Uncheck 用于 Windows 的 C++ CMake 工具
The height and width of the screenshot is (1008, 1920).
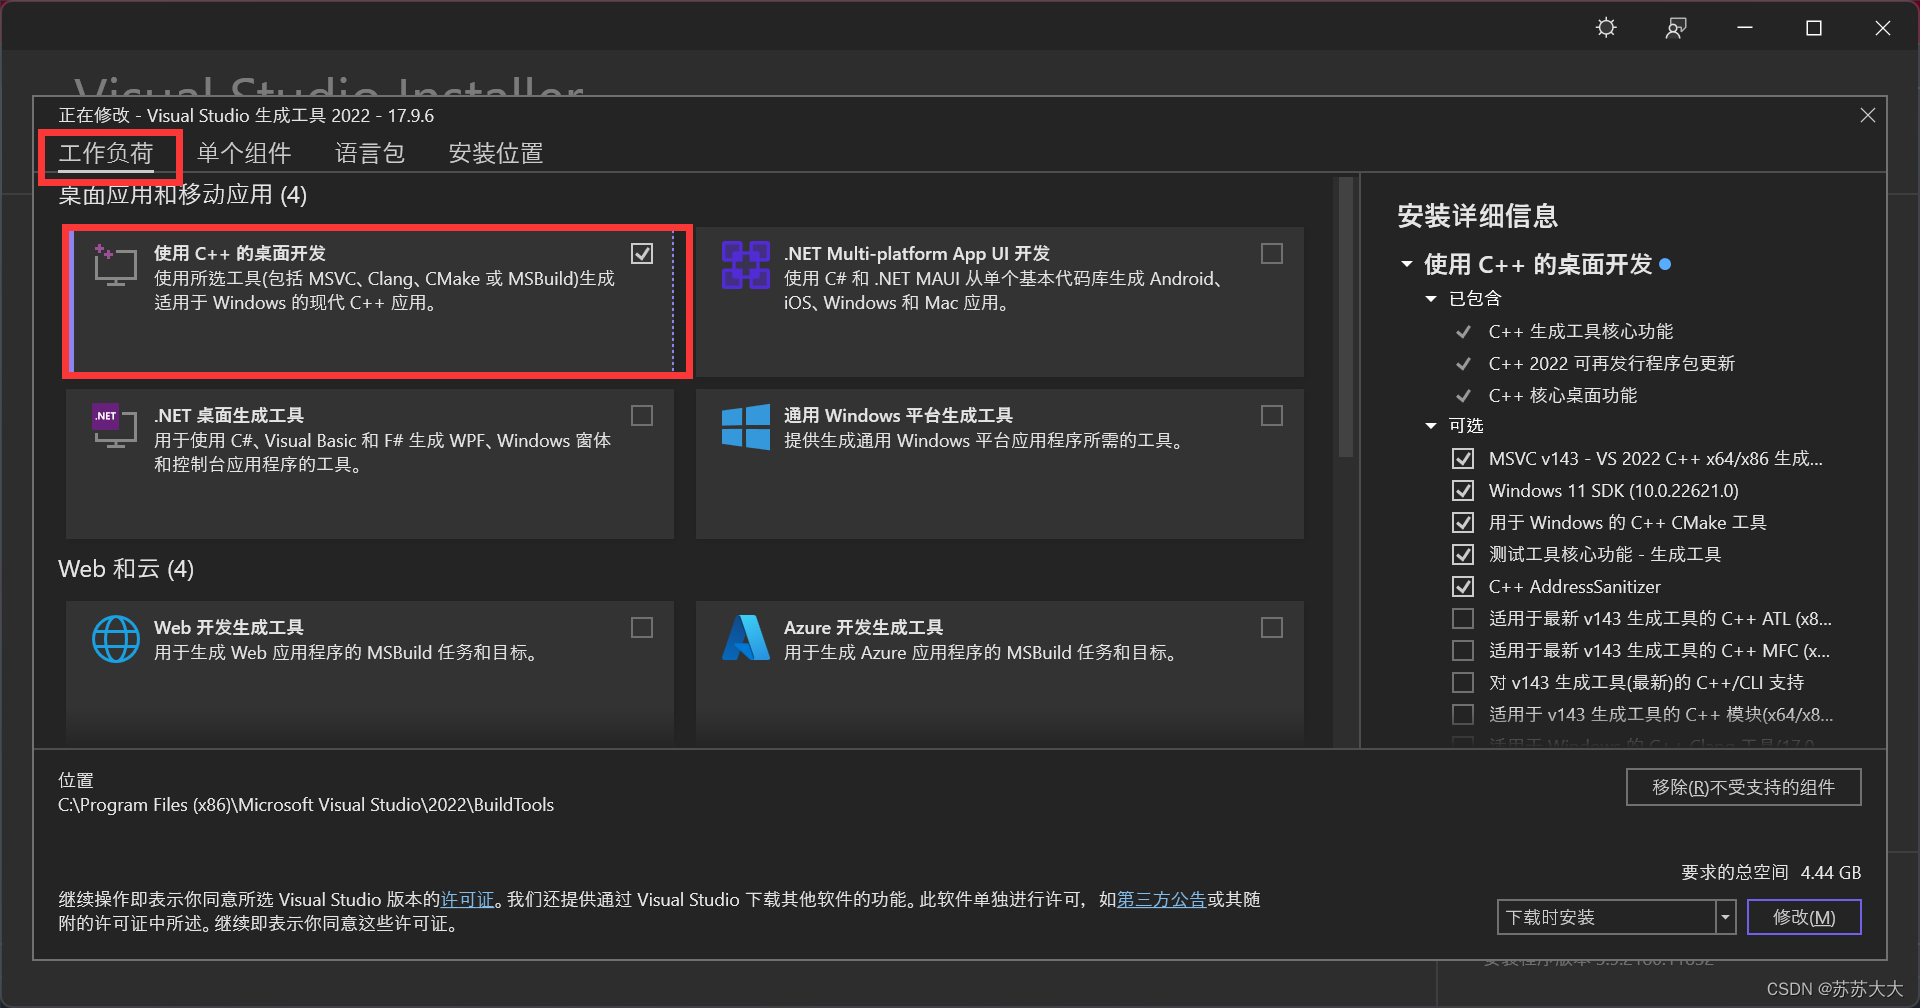1463,523
